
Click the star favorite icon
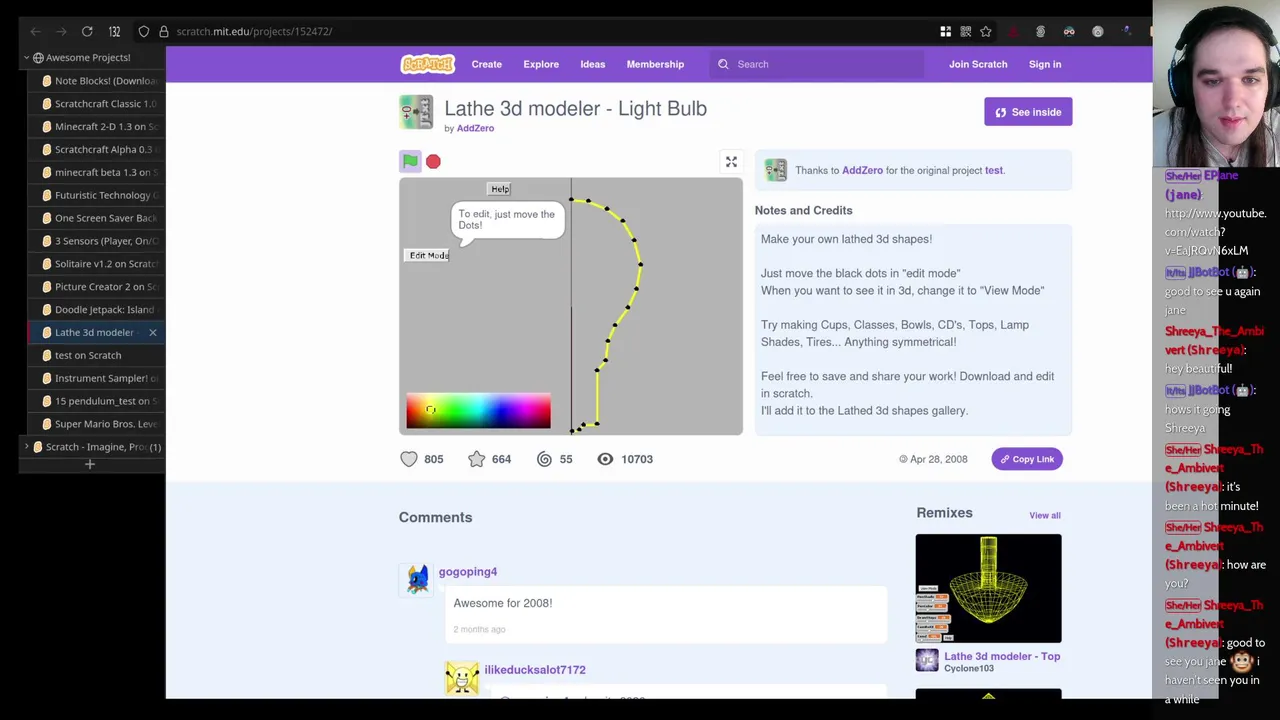pyautogui.click(x=476, y=459)
